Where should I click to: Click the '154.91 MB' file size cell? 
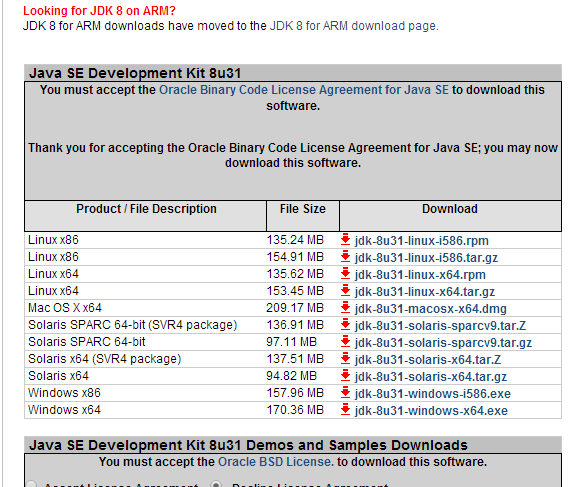[x=295, y=257]
